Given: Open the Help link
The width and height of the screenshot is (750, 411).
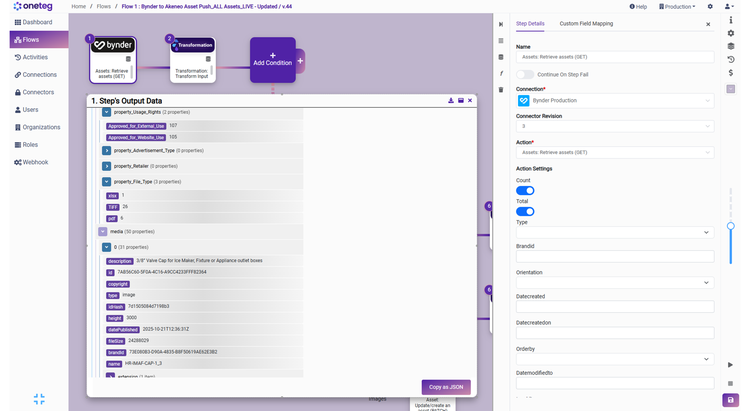Looking at the screenshot, I should coord(638,7).
